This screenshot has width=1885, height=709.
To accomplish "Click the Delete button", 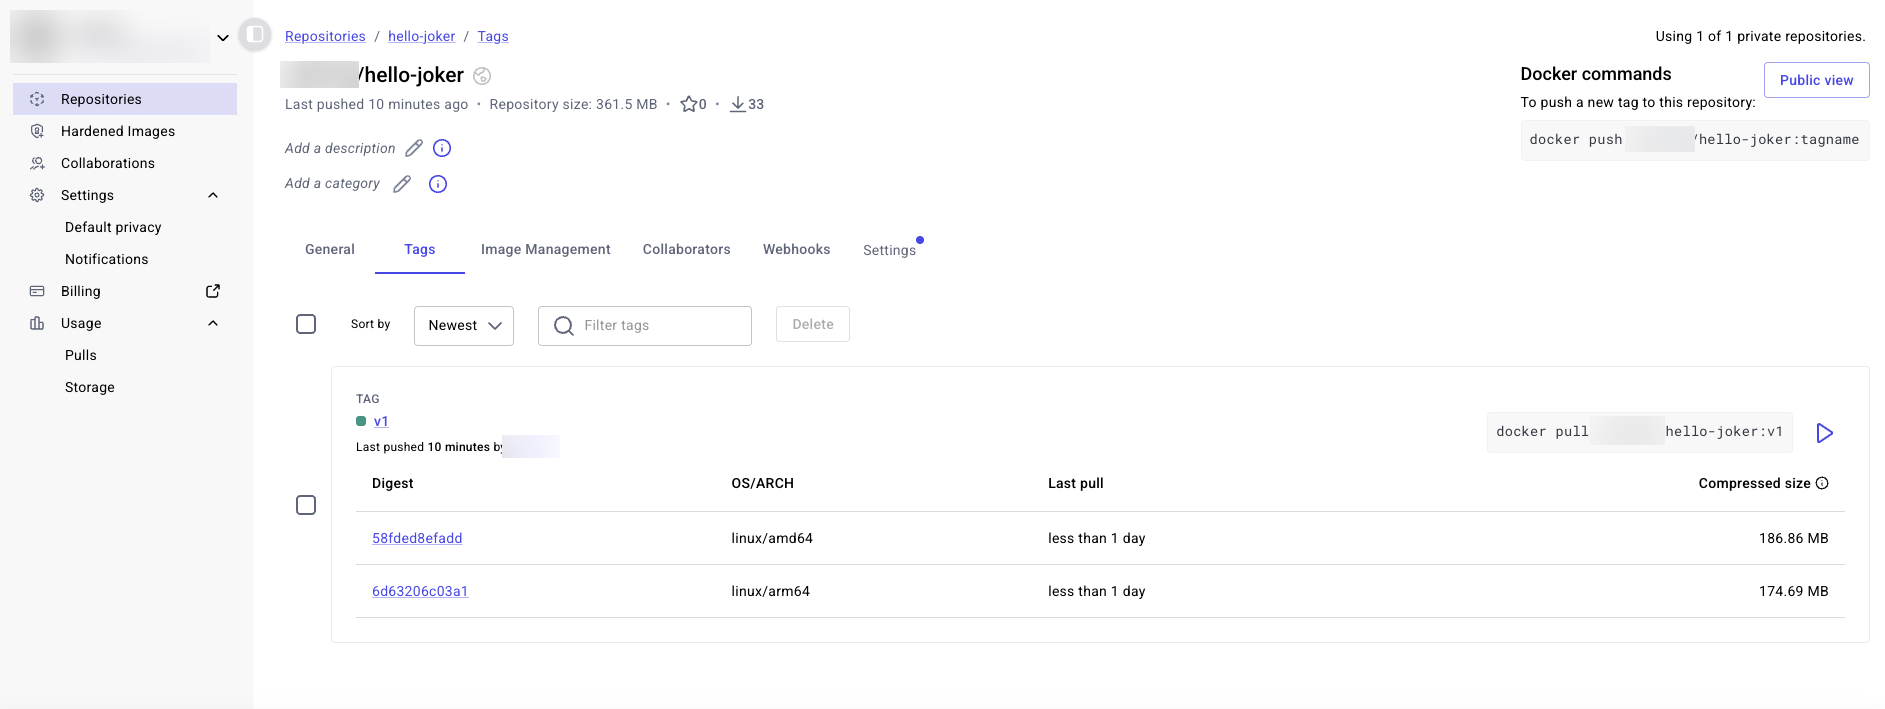I will (813, 324).
